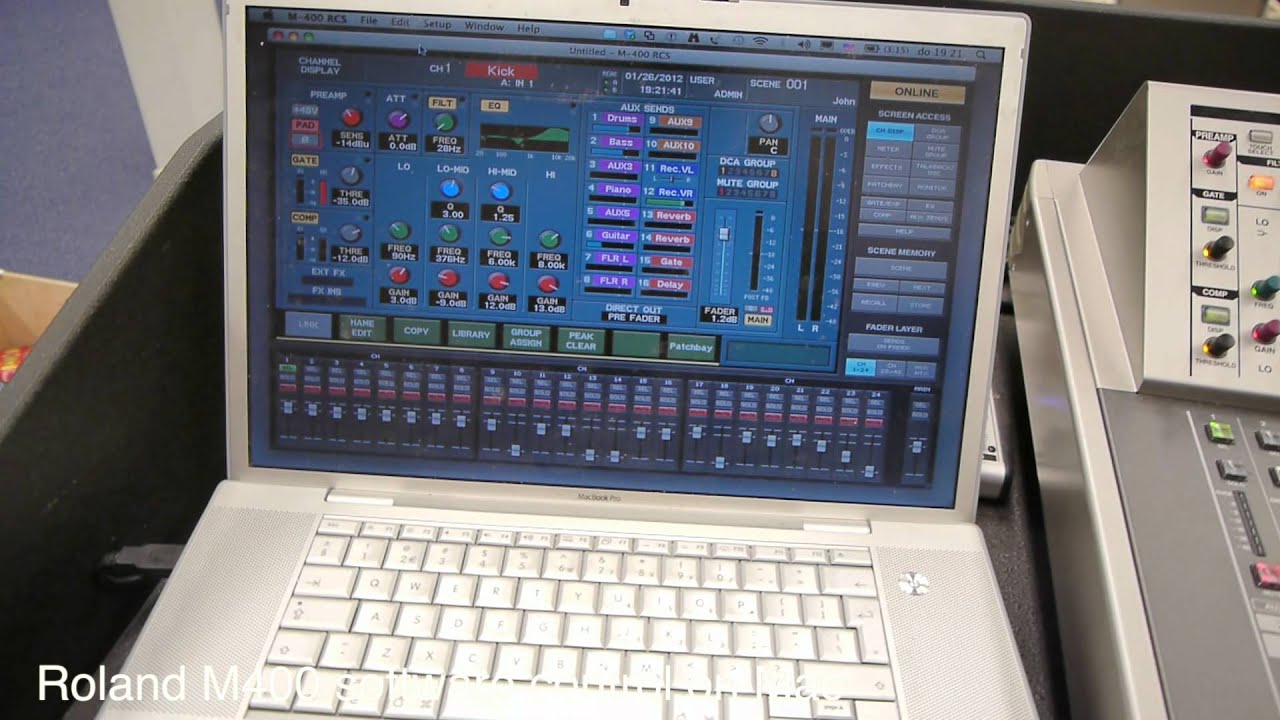
Task: Click the channel 10 fader in mixer
Action: pyautogui.click(x=516, y=450)
